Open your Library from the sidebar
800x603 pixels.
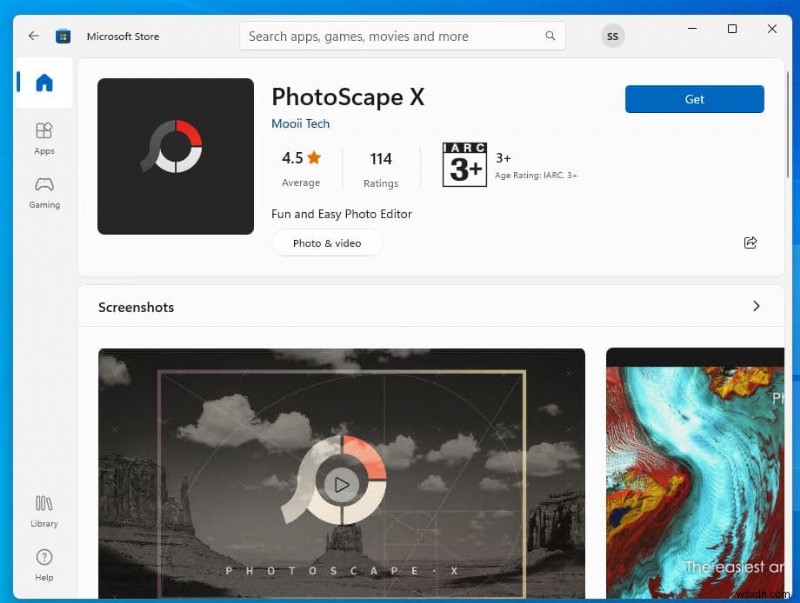(x=44, y=512)
